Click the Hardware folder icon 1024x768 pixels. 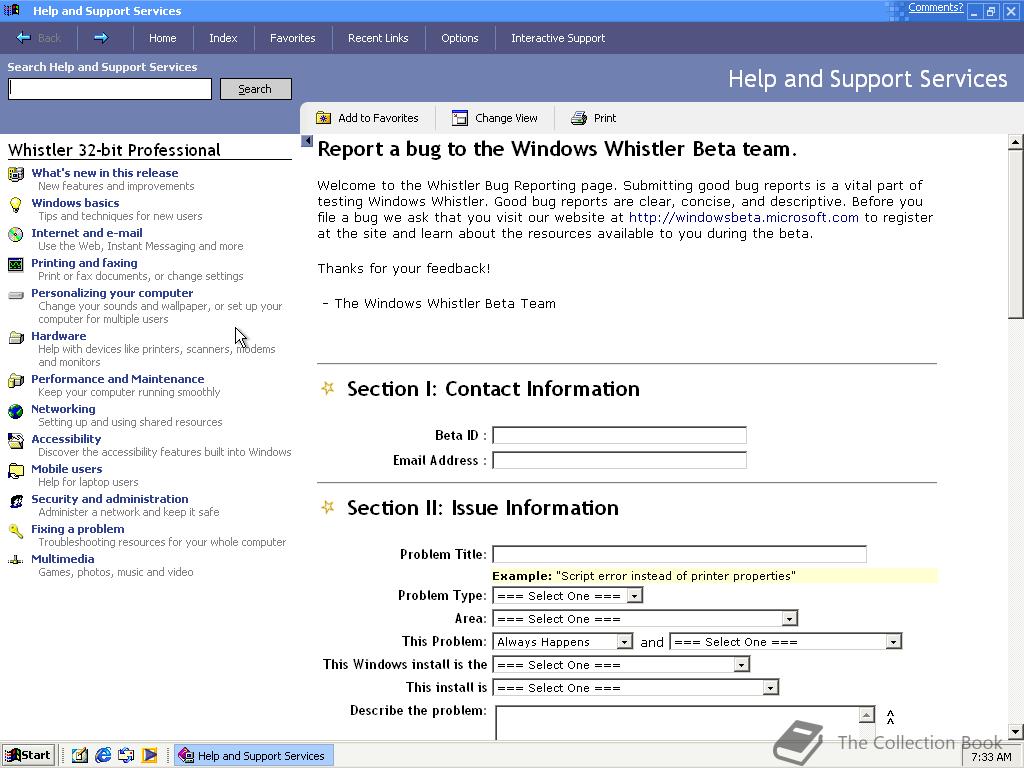tap(16, 338)
